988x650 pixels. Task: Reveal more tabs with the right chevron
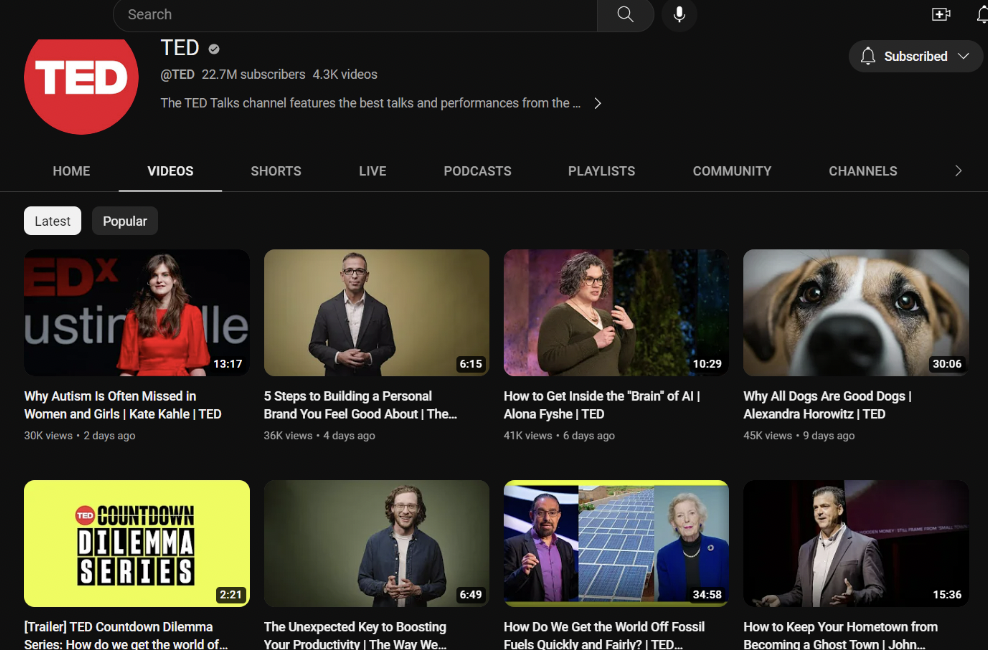click(957, 171)
